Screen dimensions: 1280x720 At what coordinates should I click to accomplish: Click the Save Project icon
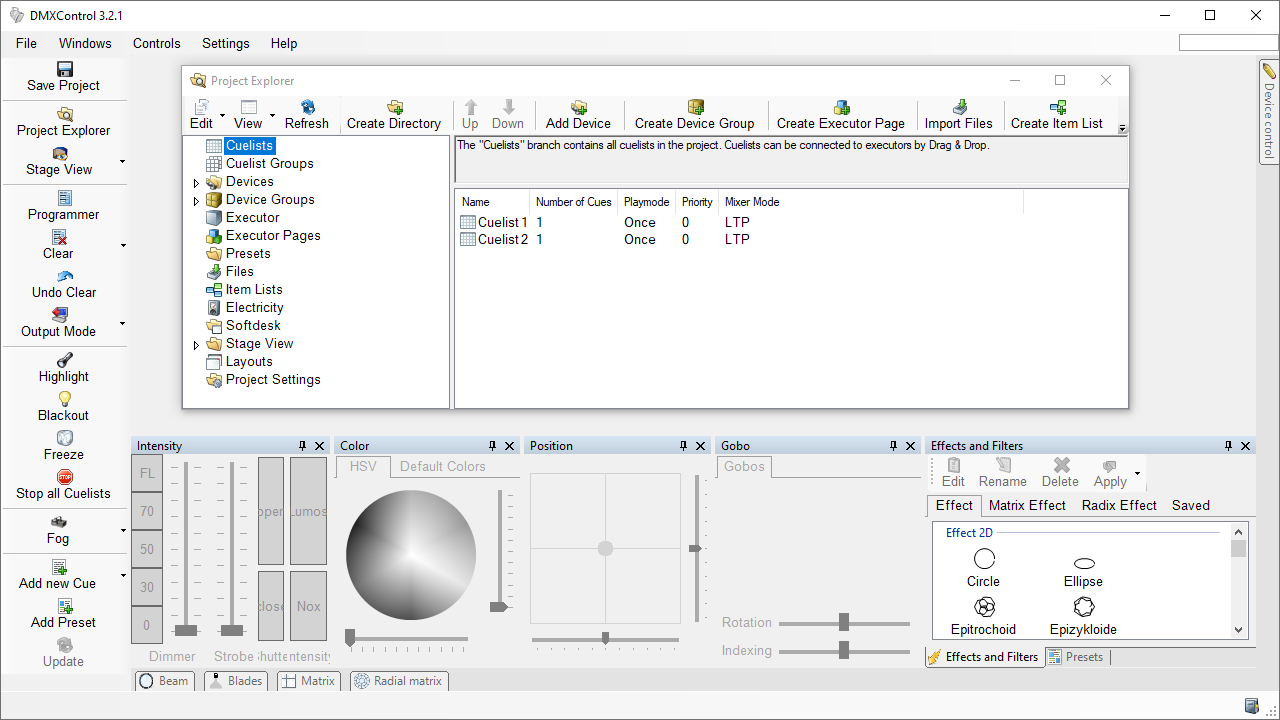65,69
